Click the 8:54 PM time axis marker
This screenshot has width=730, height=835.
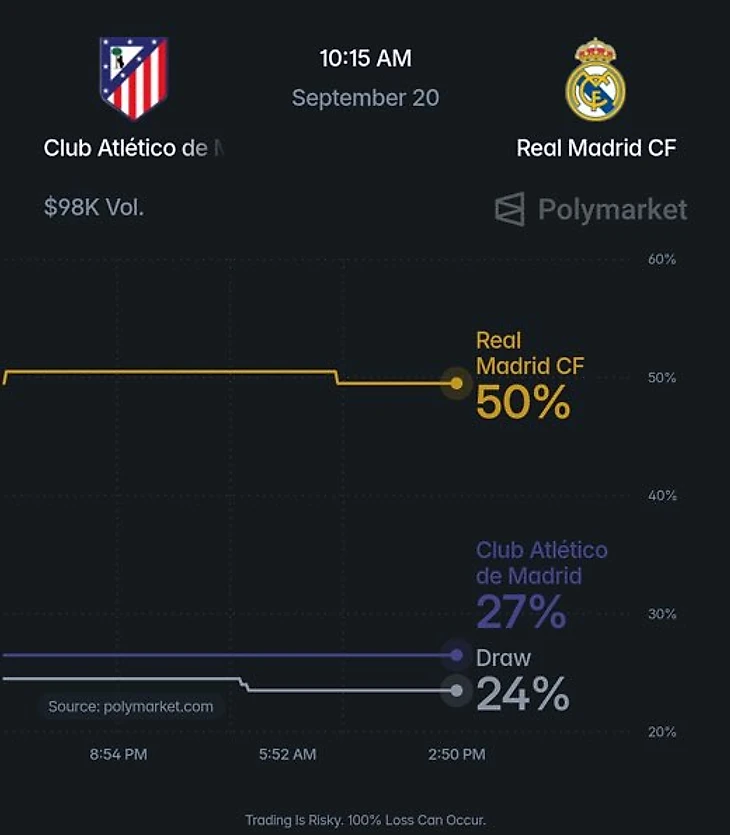pyautogui.click(x=118, y=754)
